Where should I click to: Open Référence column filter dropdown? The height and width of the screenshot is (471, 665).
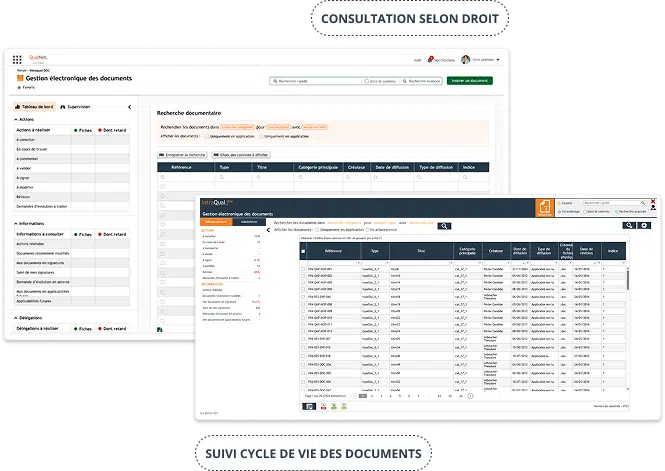[x=358, y=263]
